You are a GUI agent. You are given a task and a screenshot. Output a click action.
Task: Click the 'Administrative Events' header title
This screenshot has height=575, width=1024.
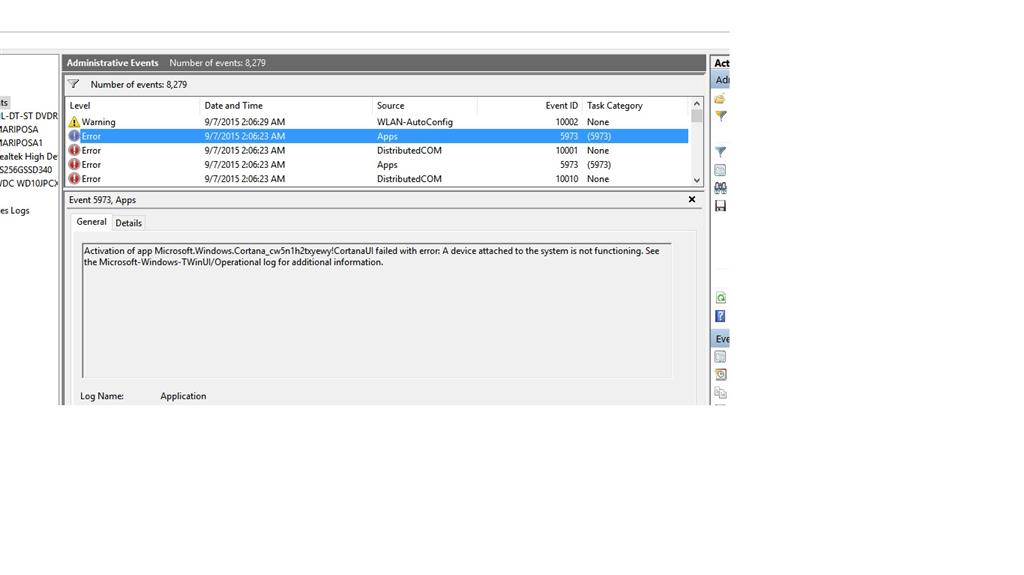tap(112, 63)
